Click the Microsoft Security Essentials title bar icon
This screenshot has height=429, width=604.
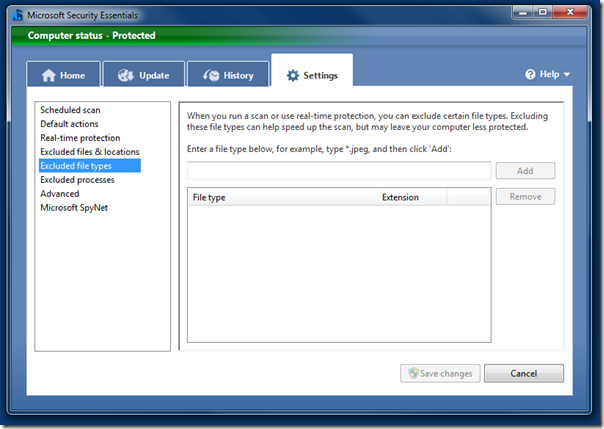pos(17,15)
